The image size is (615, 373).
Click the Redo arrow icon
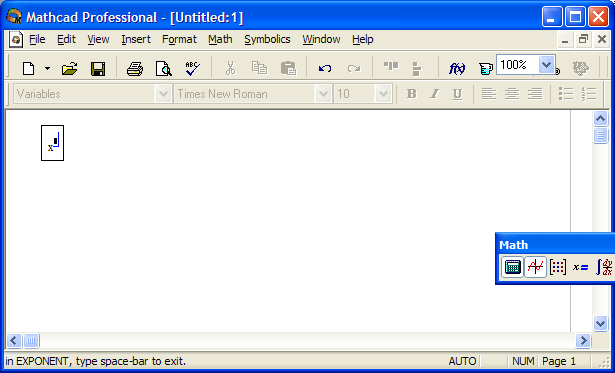354,69
